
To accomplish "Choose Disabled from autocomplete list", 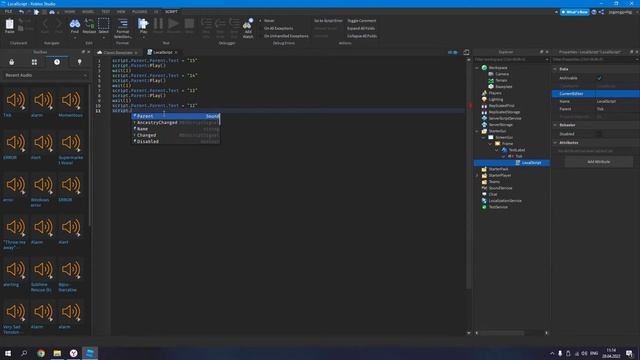I will tap(176, 141).
